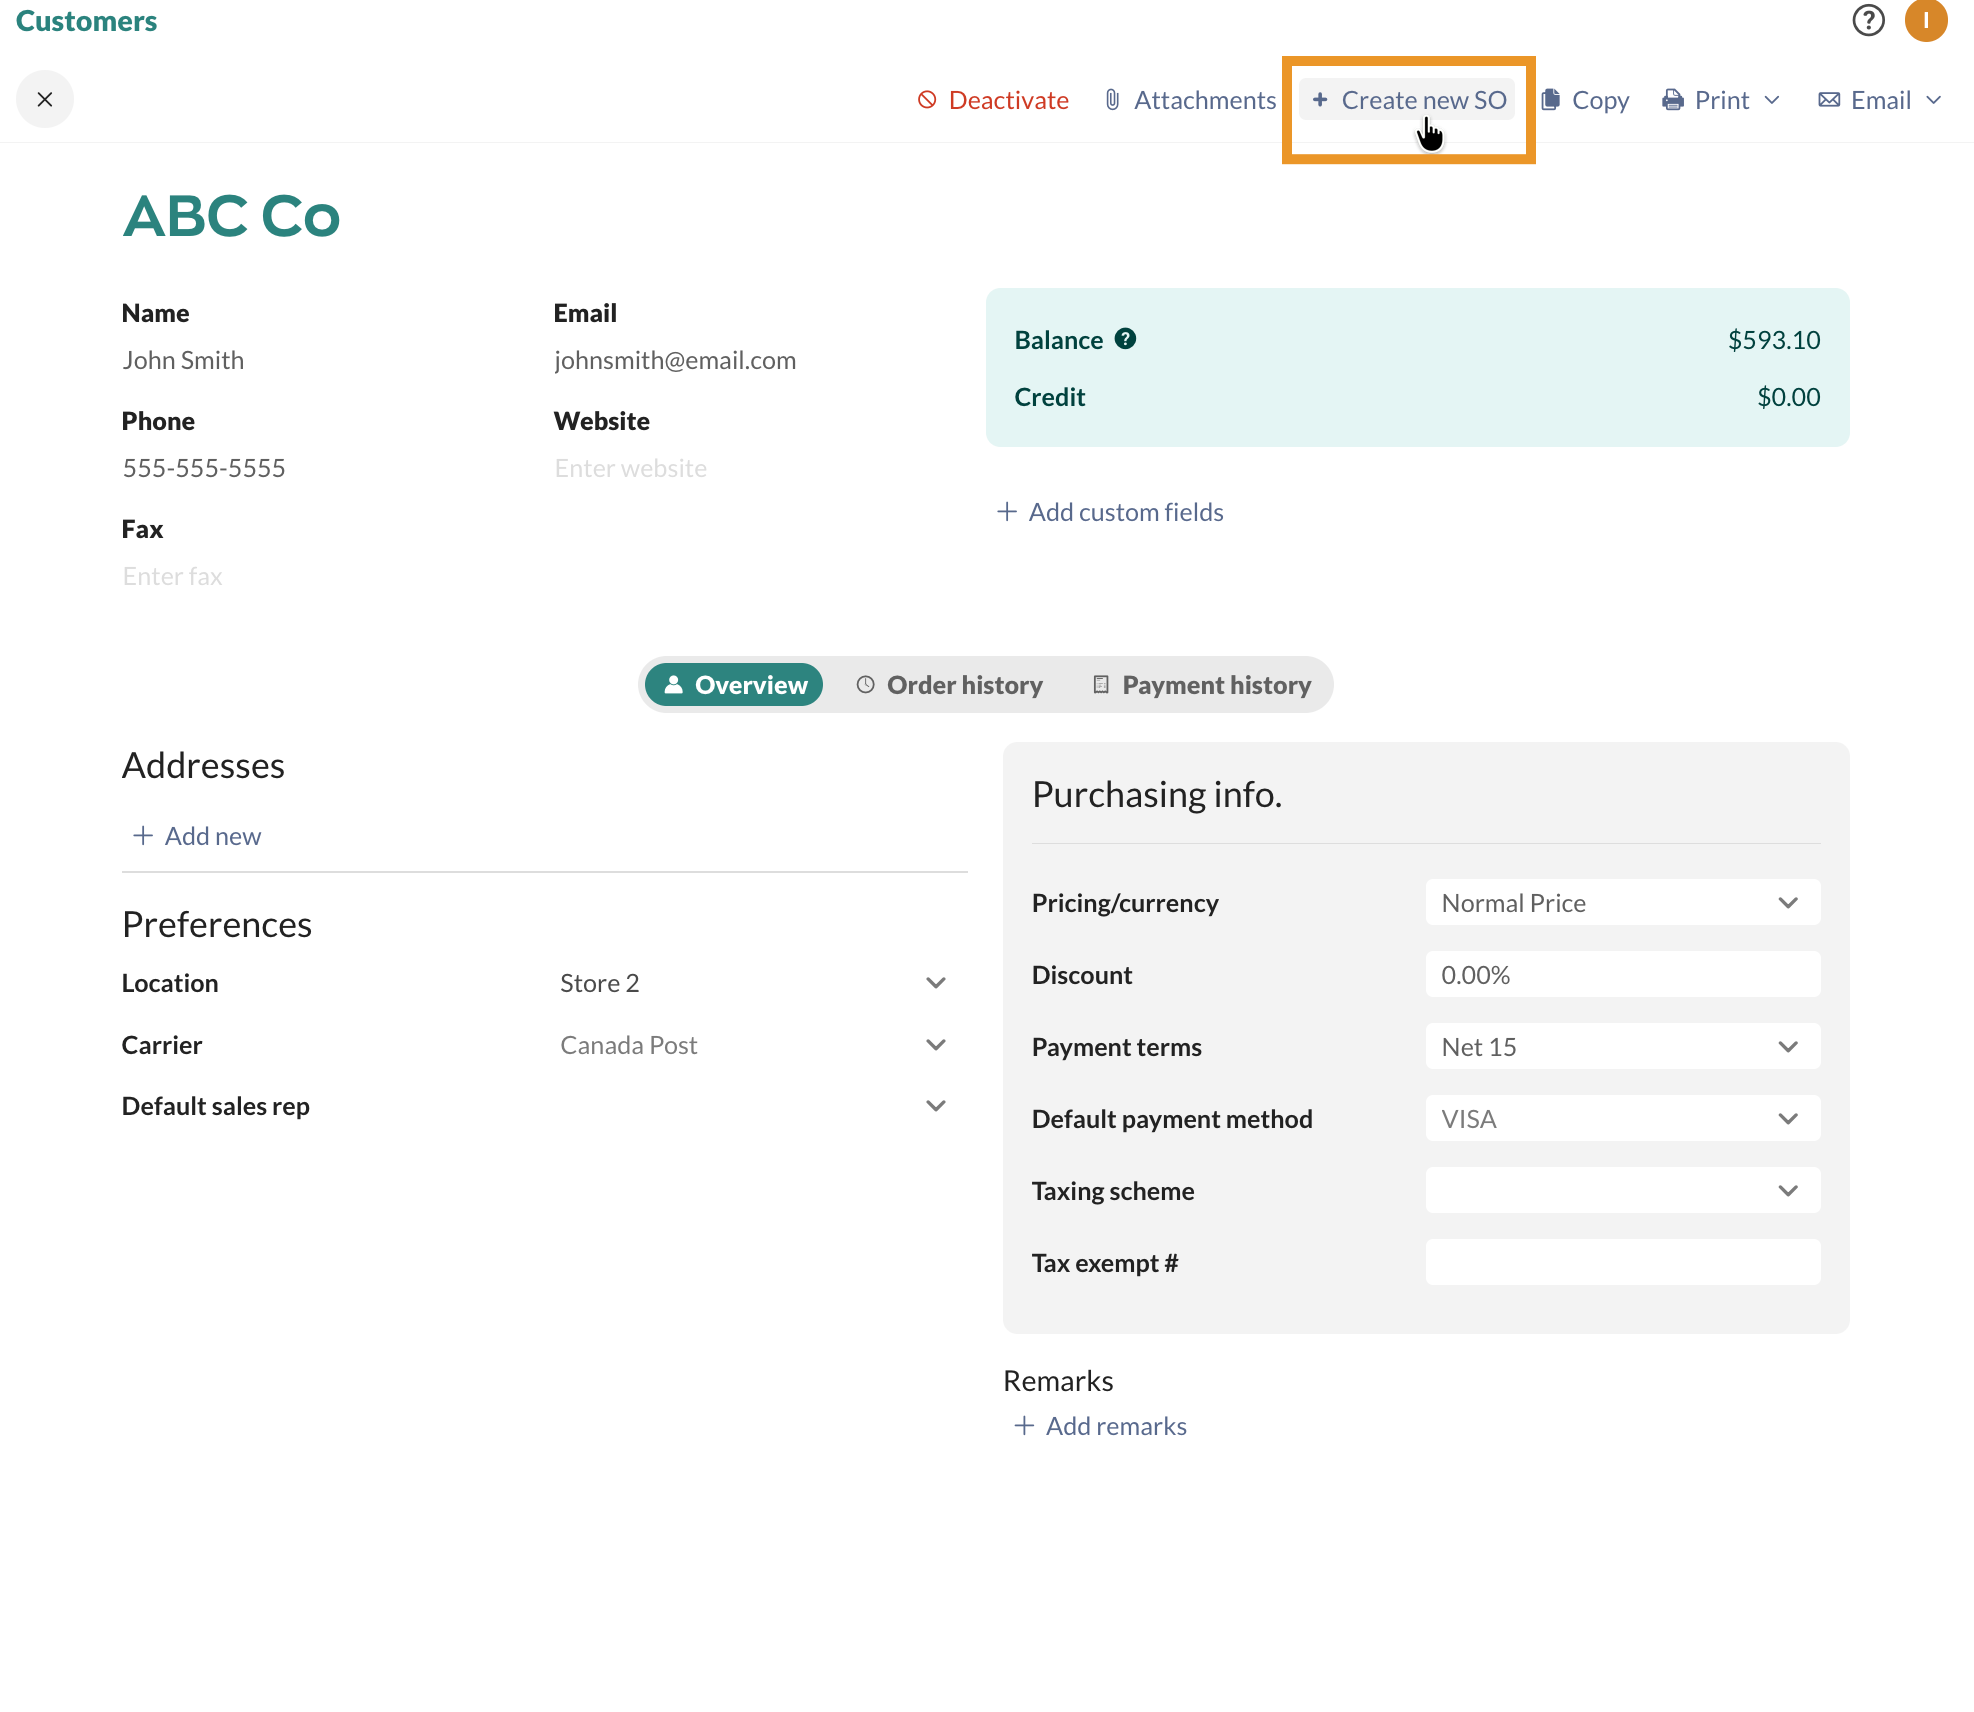
Task: Click the Email envelope icon
Action: coord(1829,100)
